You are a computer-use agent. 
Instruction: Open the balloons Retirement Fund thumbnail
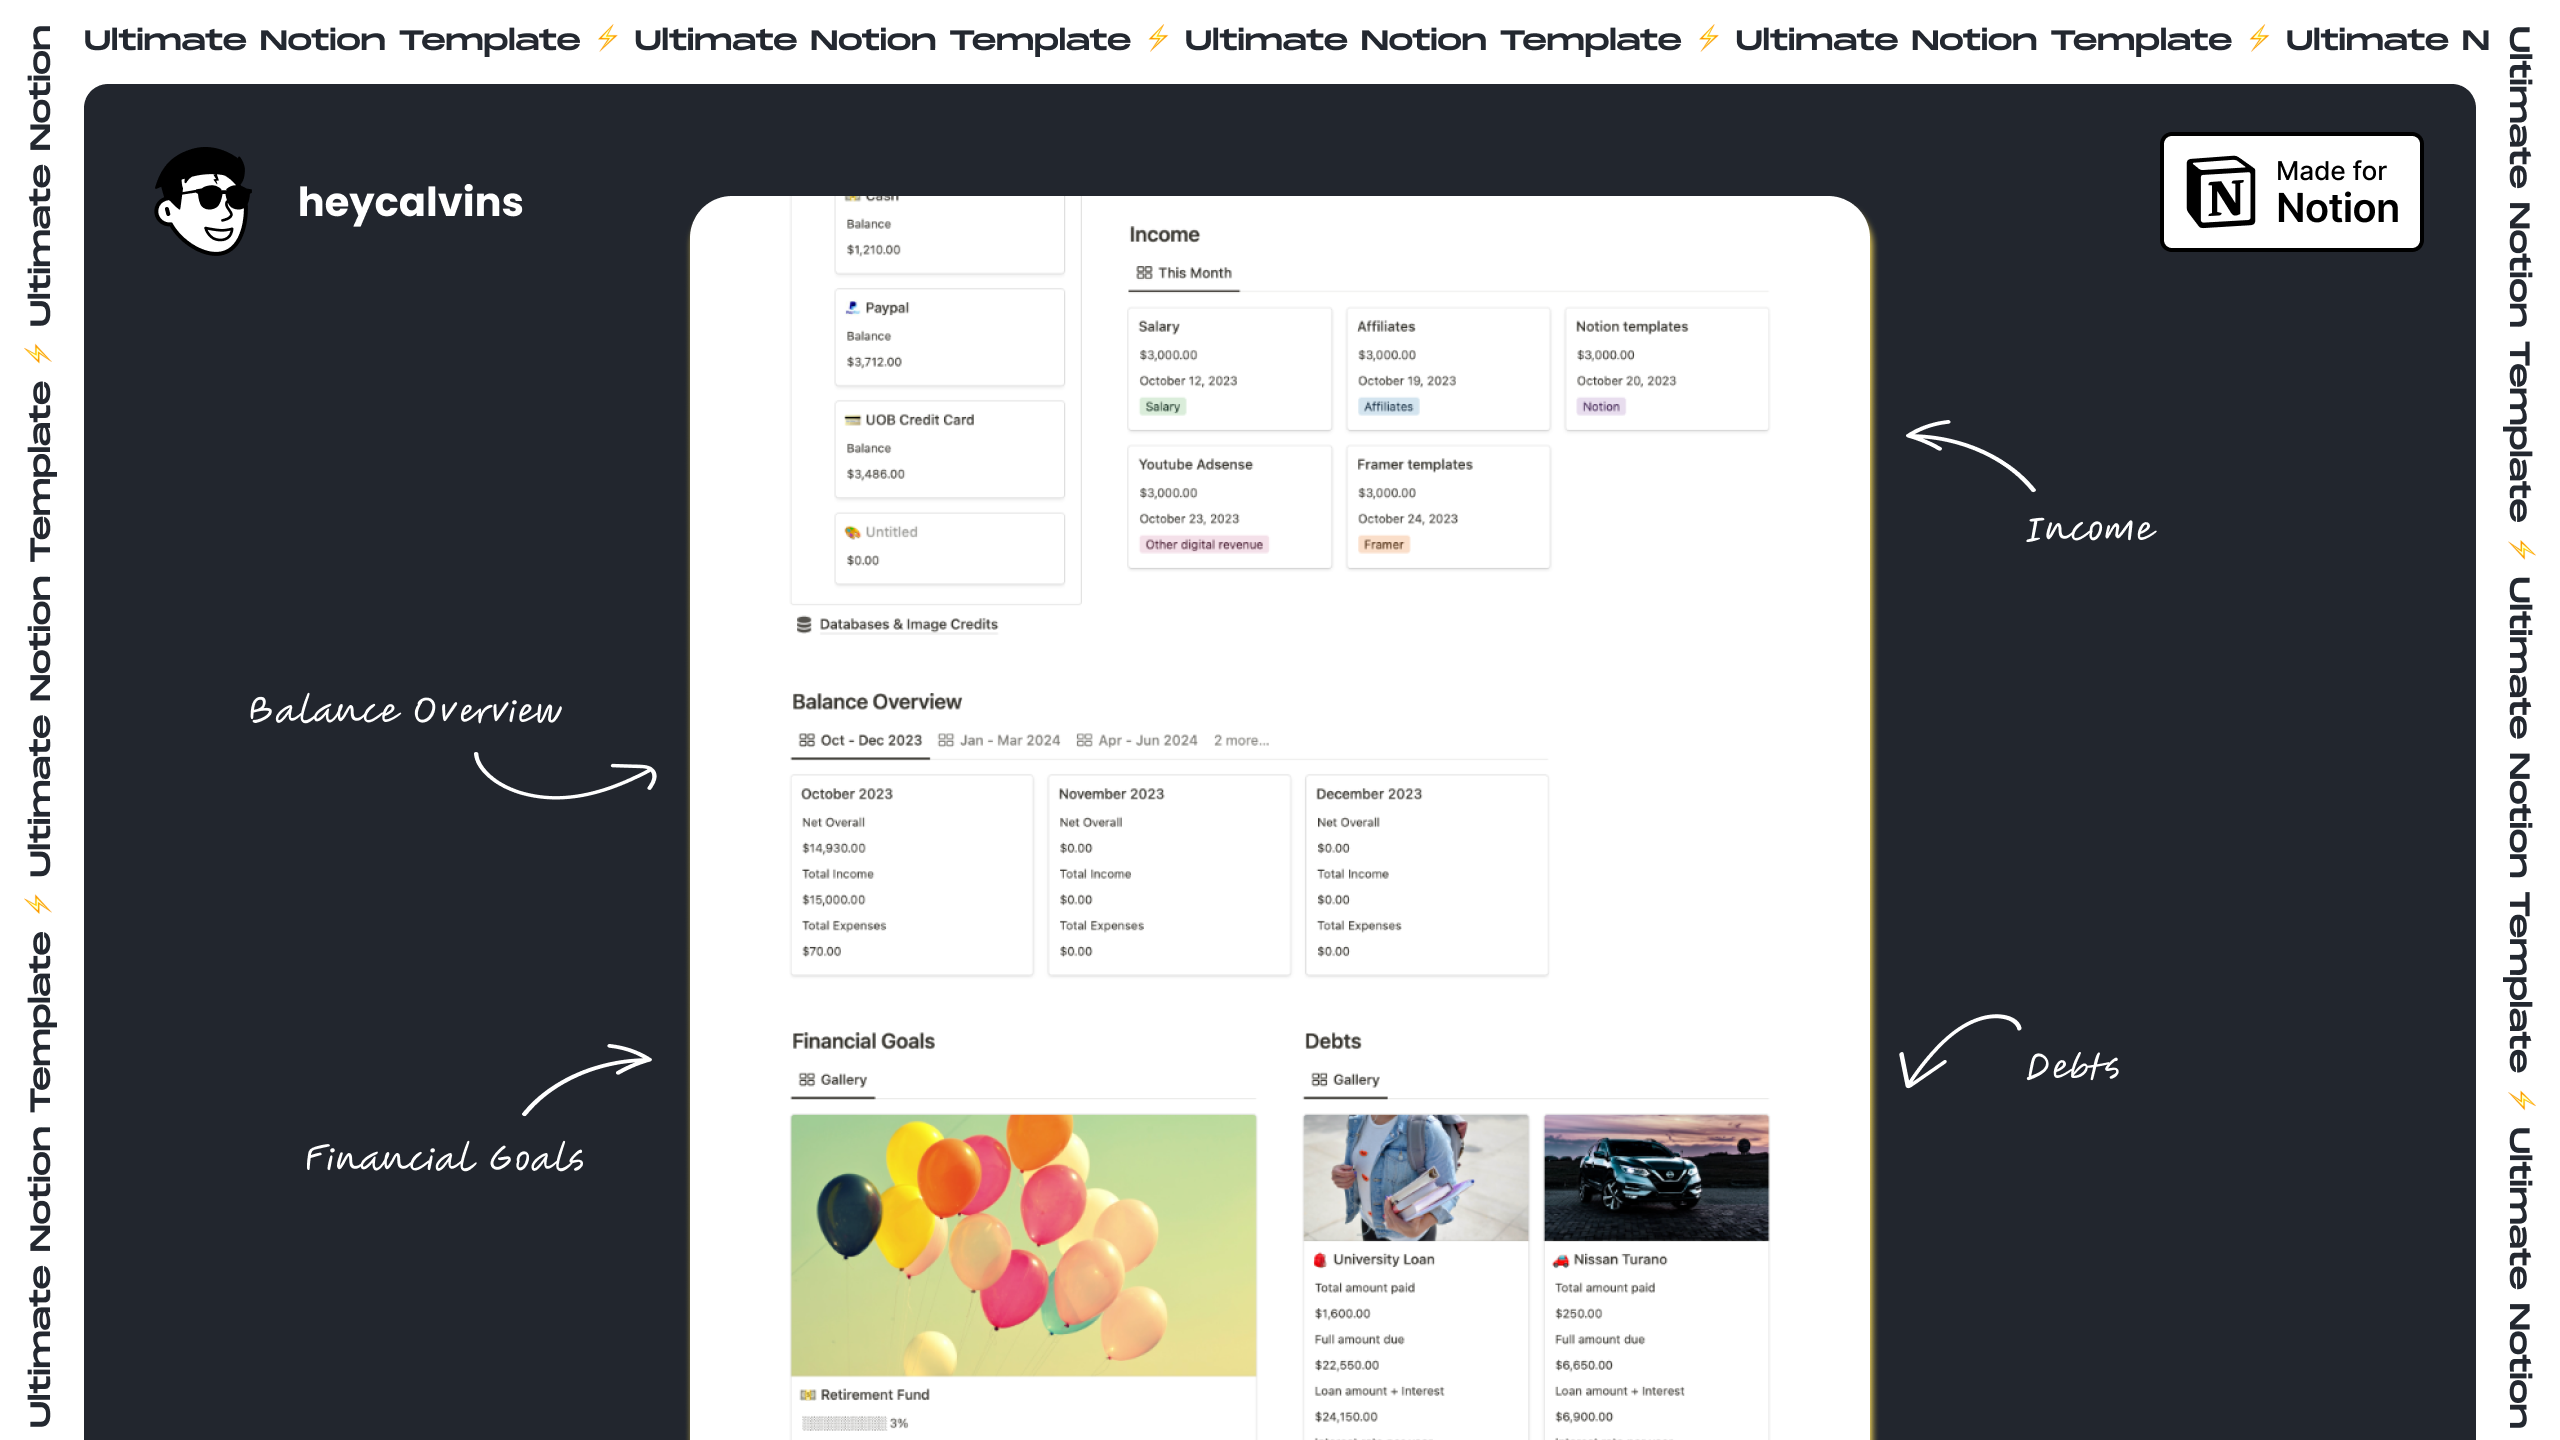tap(1023, 1245)
